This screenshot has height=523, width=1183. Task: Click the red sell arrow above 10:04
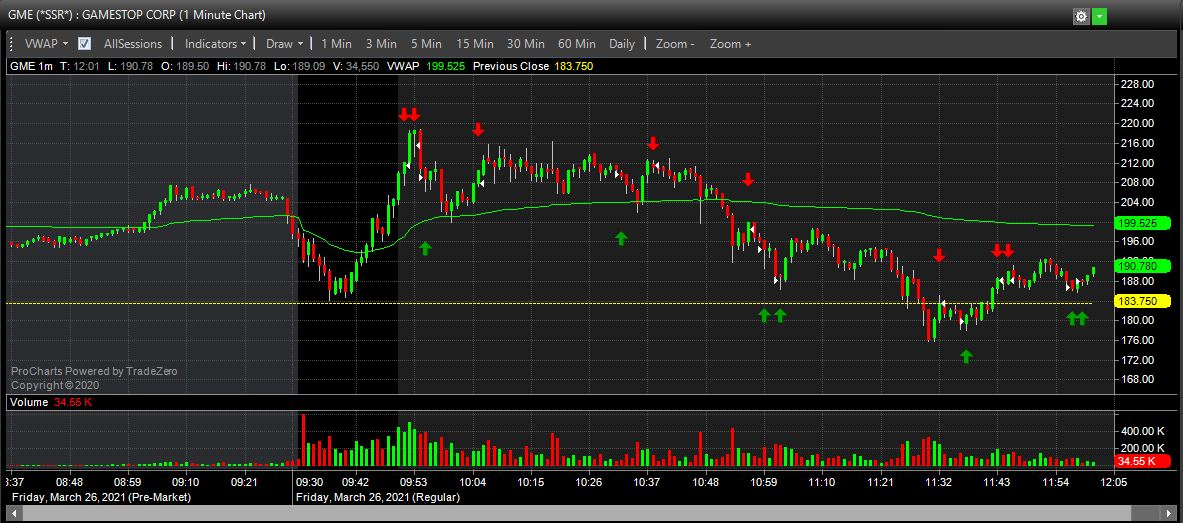tap(478, 130)
